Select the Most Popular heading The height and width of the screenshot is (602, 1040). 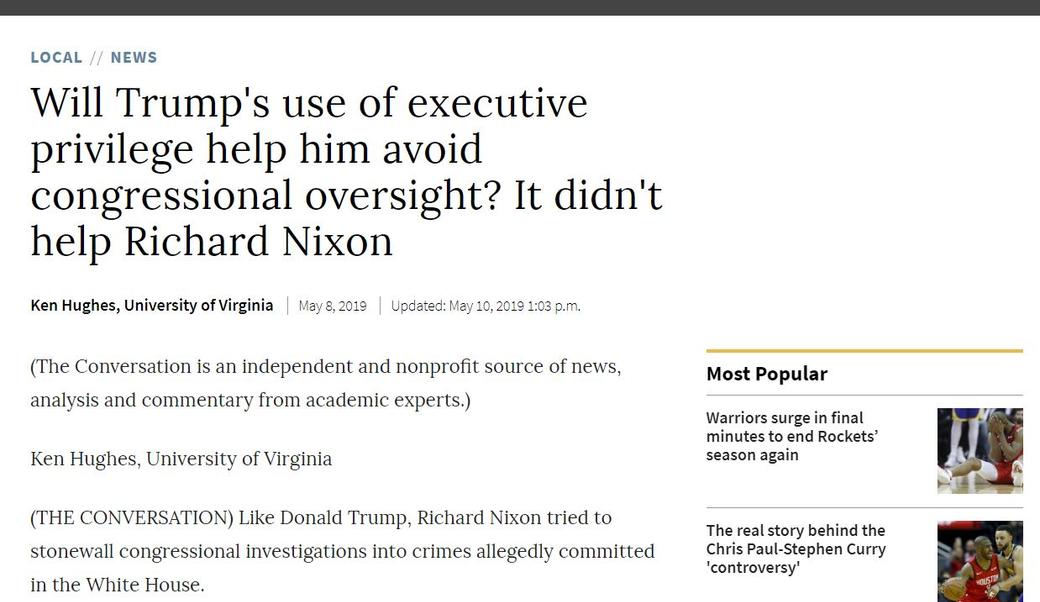(x=767, y=374)
